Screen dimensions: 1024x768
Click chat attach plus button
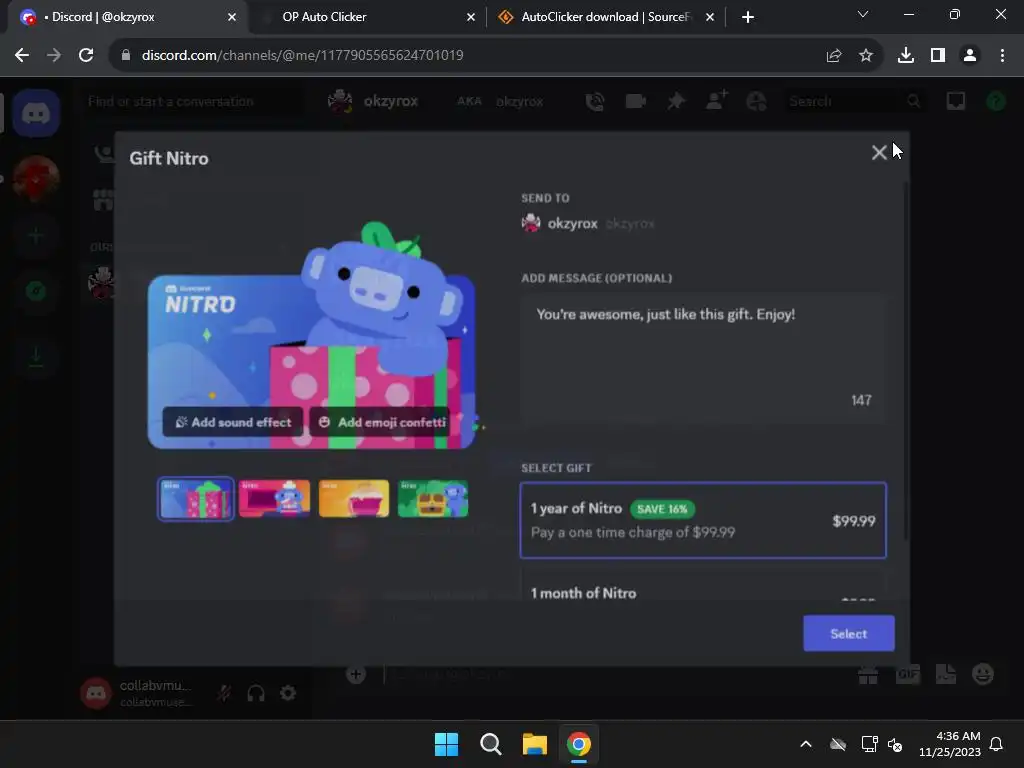tap(356, 674)
